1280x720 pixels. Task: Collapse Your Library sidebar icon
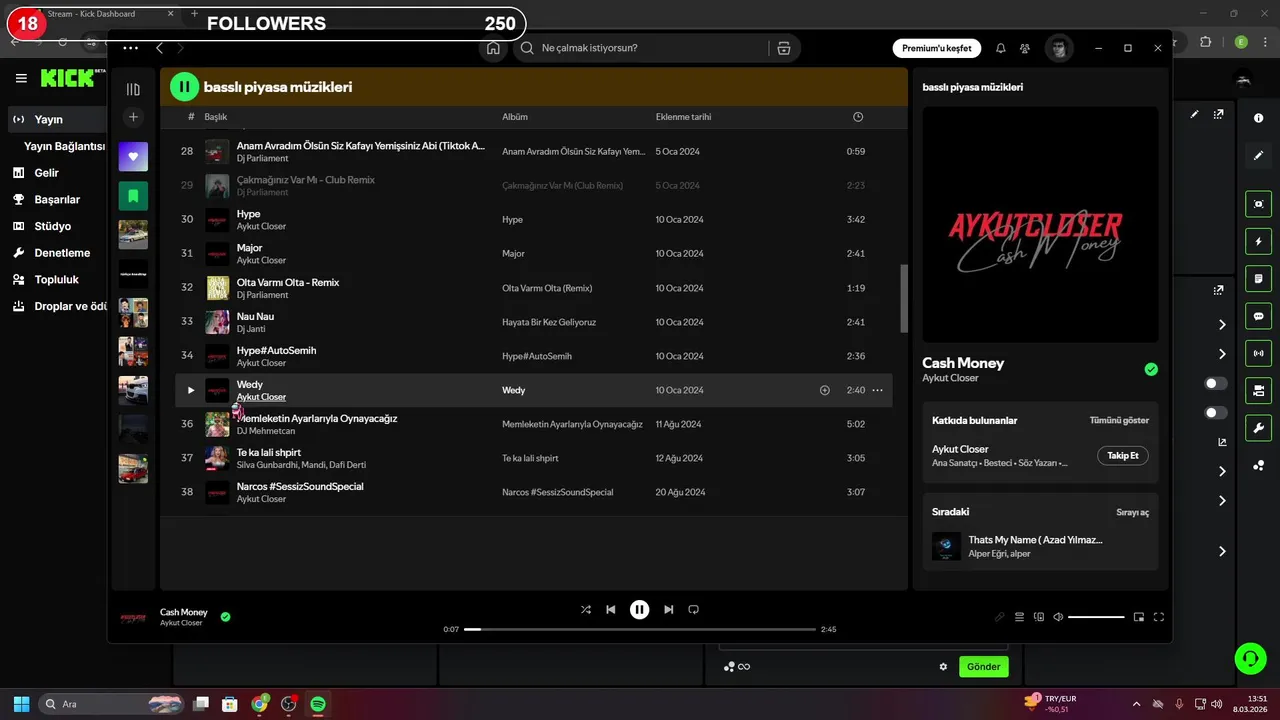(133, 89)
